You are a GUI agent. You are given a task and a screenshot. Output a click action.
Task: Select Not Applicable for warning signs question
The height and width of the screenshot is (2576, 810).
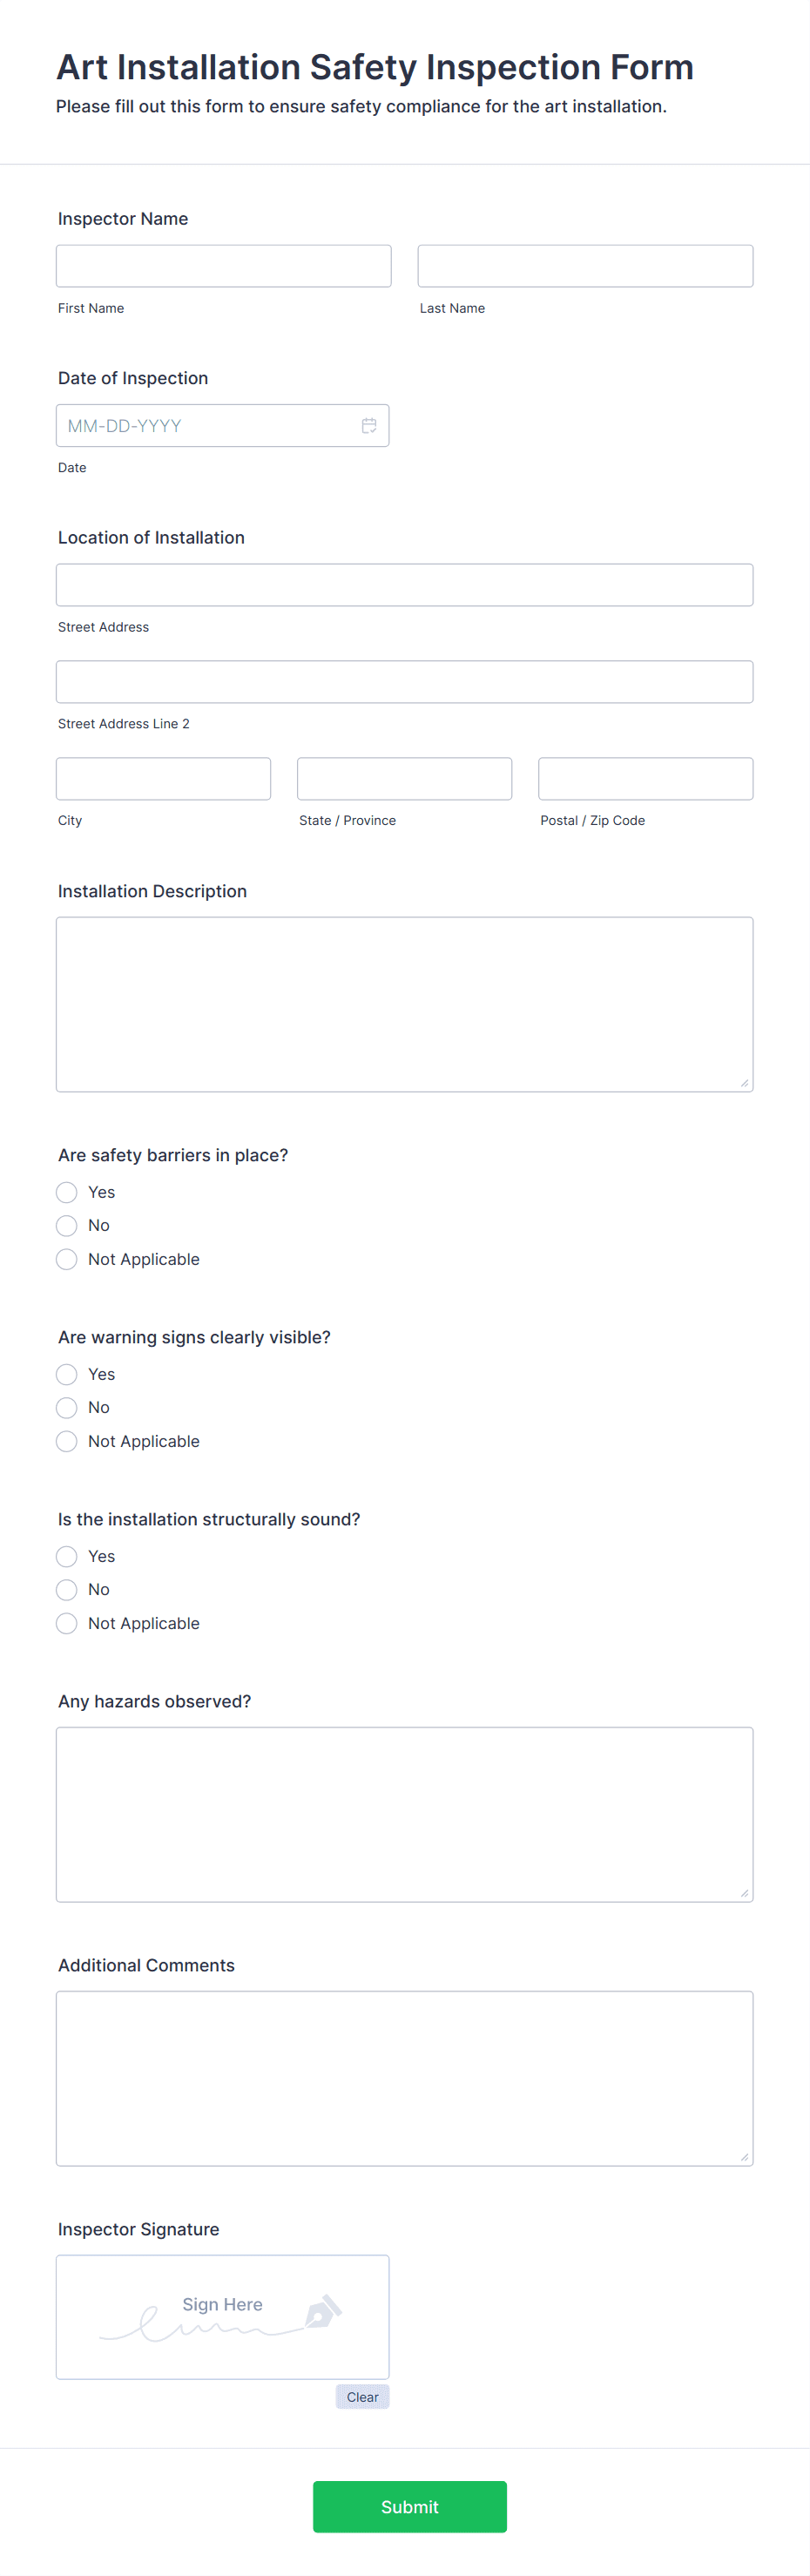pos(67,1442)
